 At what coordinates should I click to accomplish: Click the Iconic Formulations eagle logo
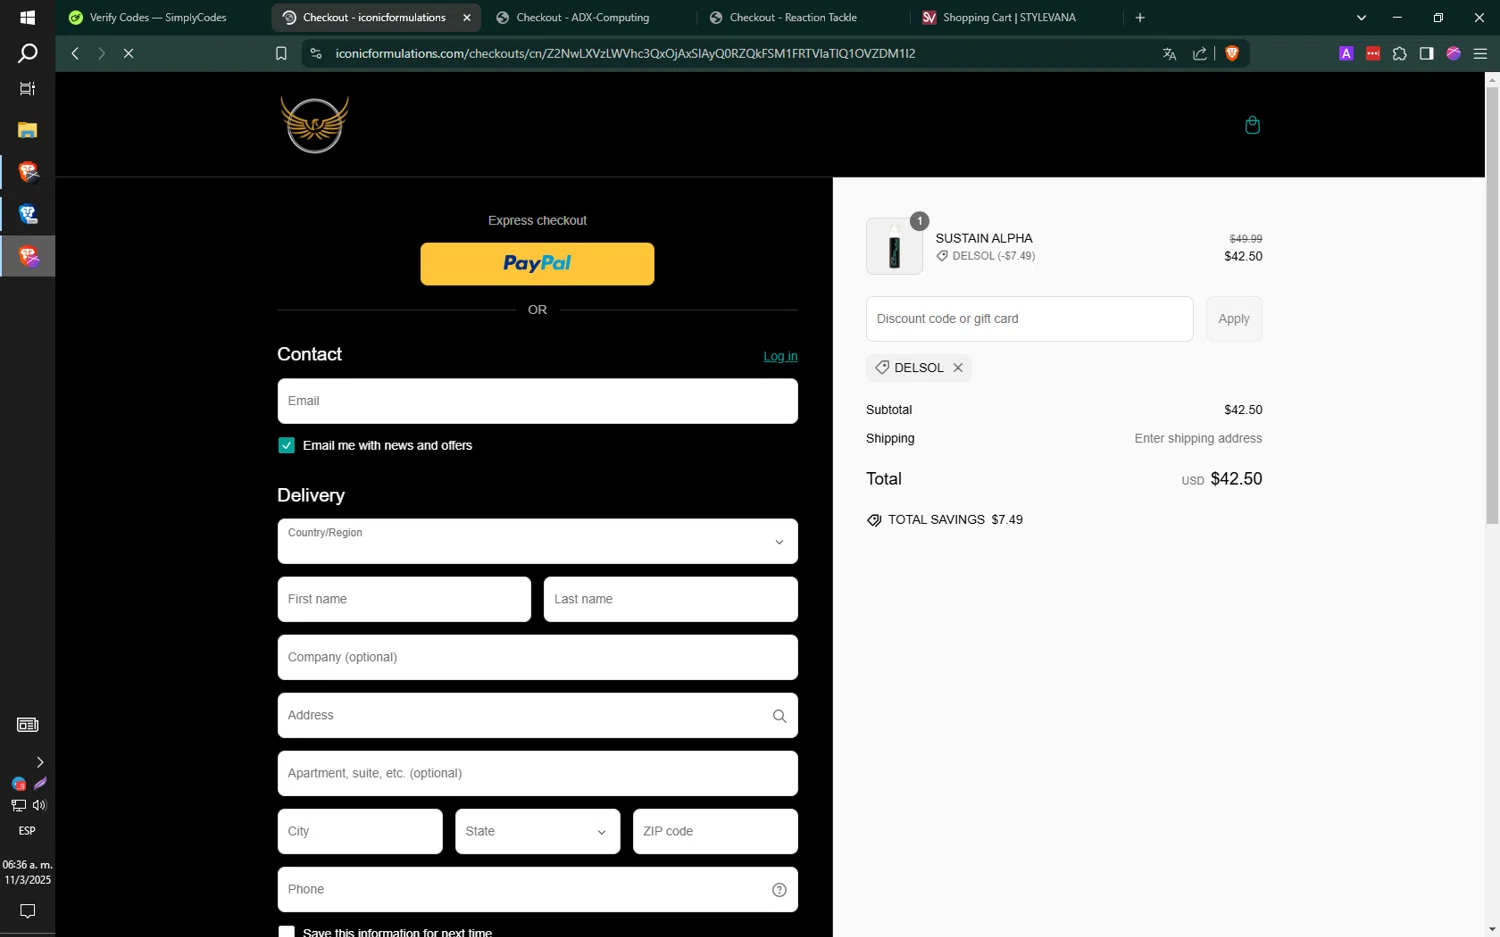point(315,125)
